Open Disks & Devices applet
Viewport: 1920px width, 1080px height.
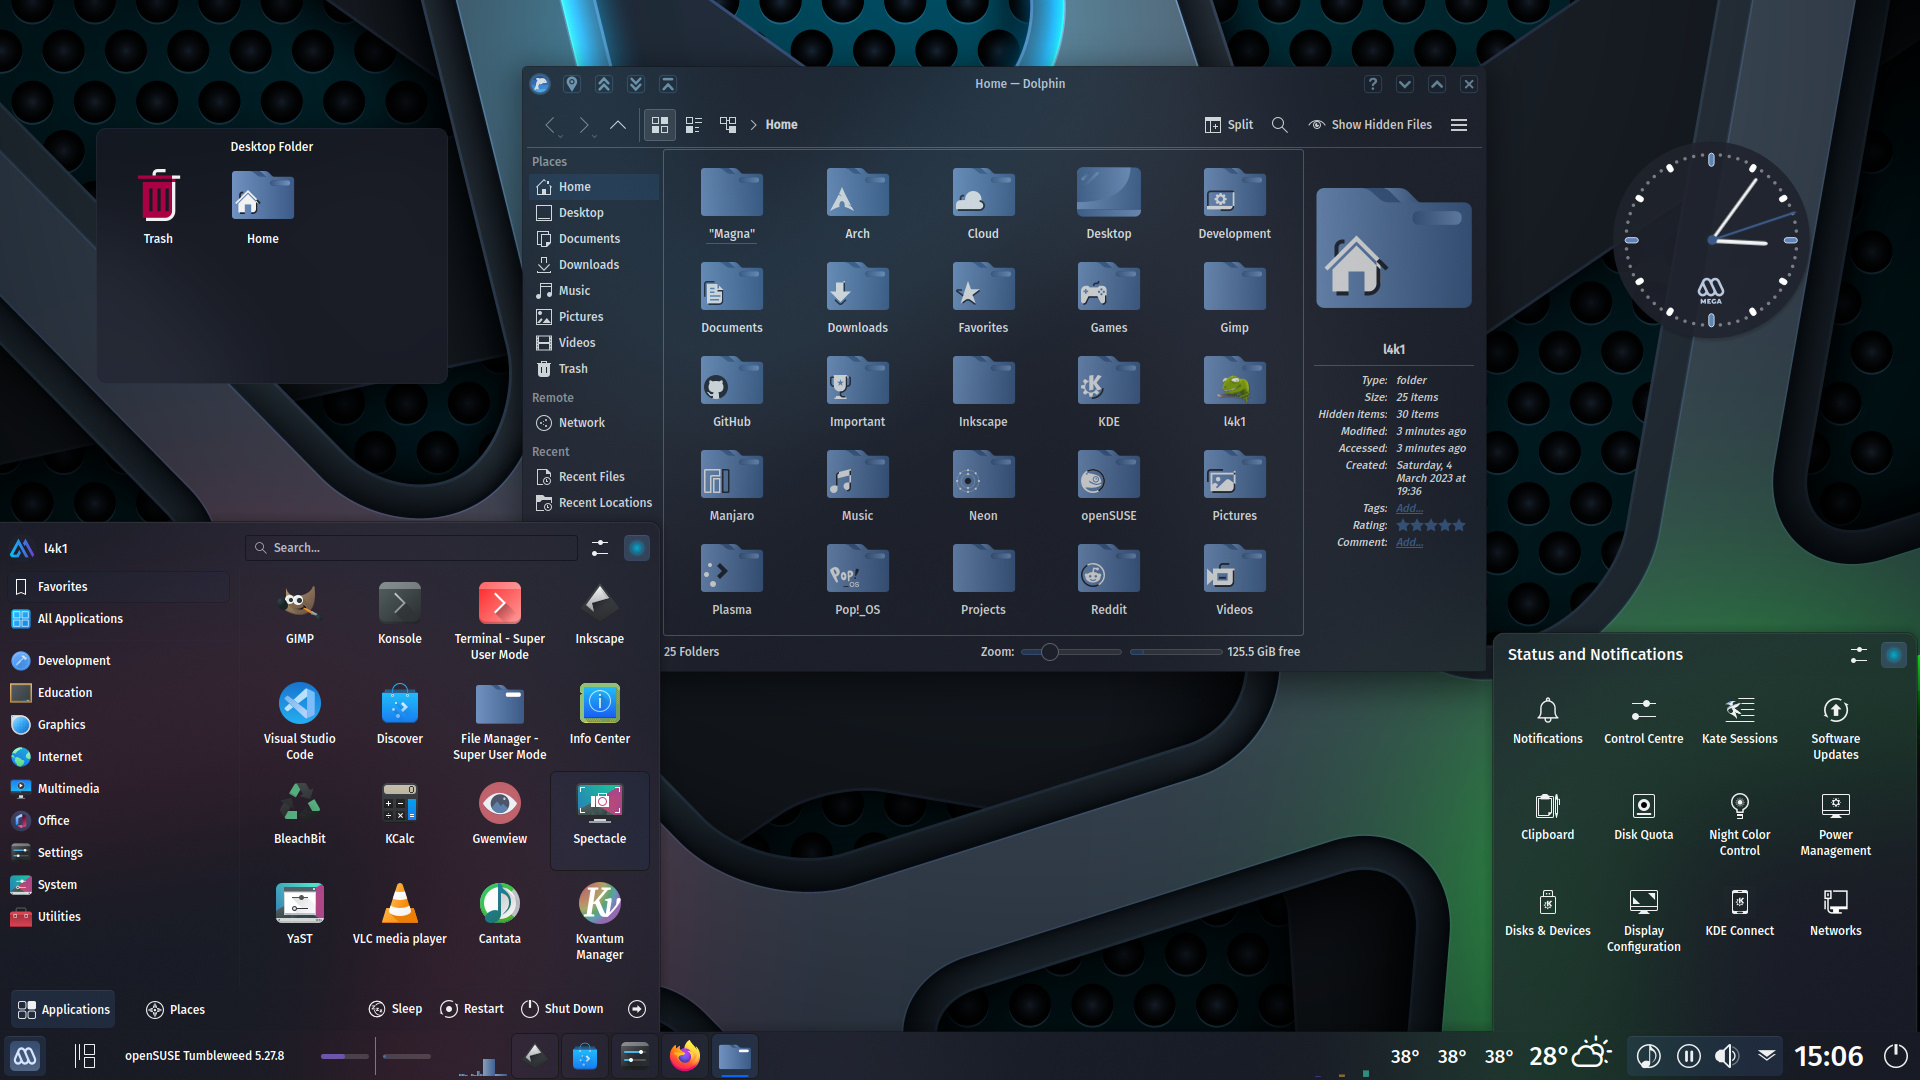[1548, 912]
